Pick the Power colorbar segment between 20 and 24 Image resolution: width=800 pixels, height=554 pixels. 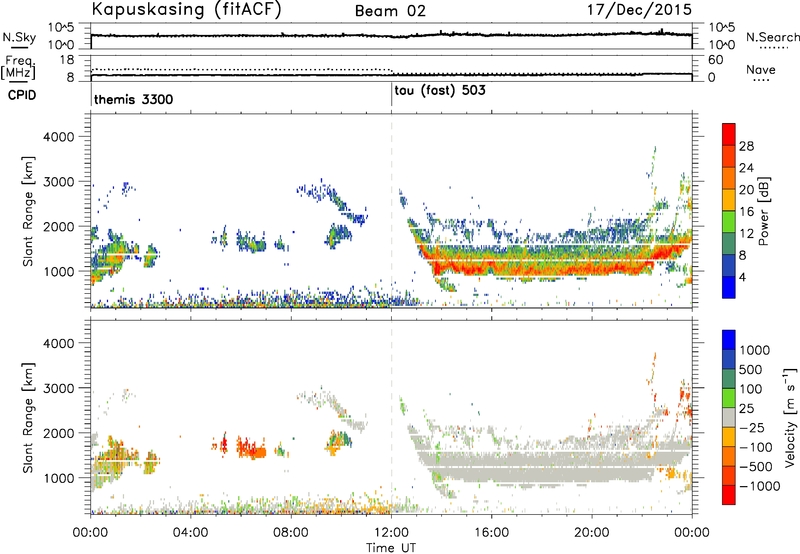click(x=729, y=178)
